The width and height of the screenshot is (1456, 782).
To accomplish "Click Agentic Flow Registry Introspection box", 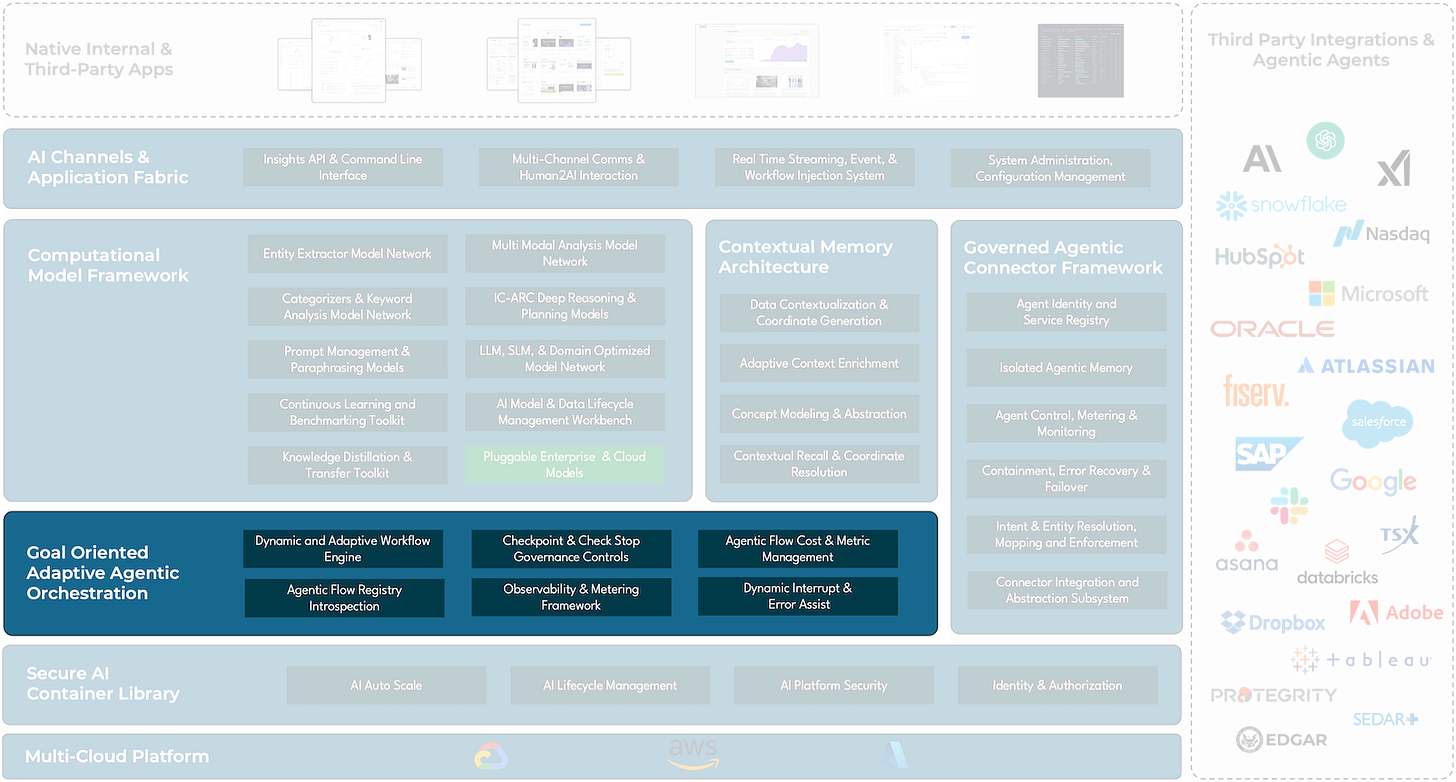I will [x=344, y=598].
